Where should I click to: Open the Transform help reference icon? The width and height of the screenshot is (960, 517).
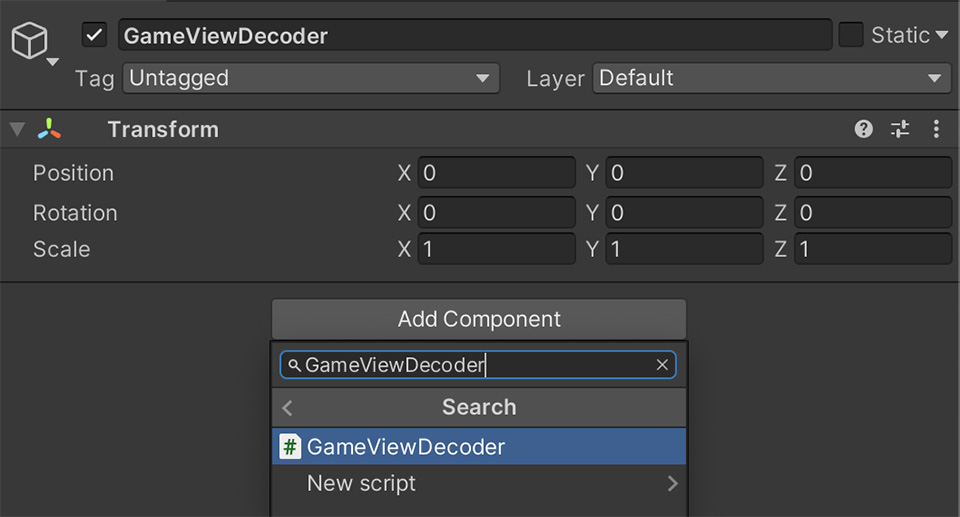coord(864,129)
